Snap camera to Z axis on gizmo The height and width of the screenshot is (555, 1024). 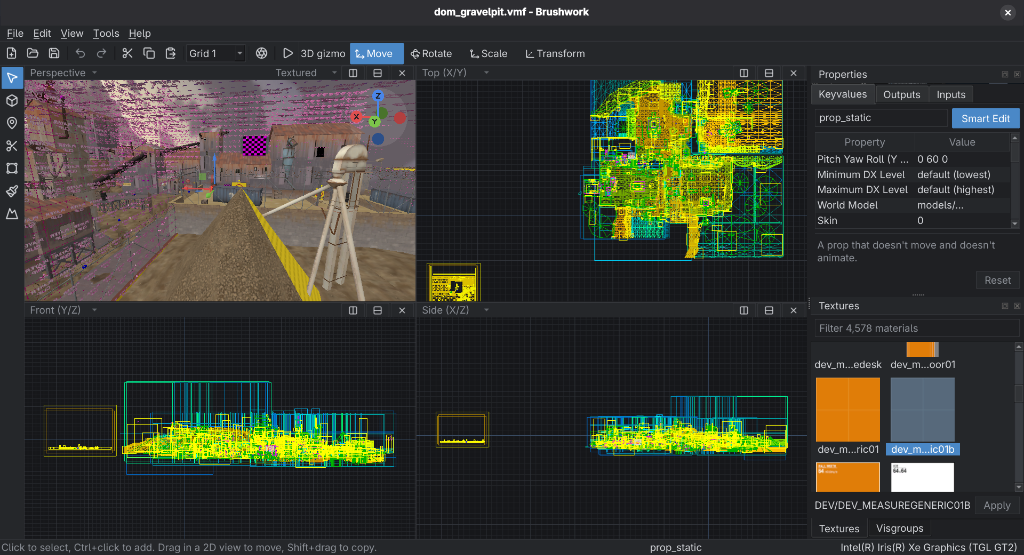click(377, 96)
